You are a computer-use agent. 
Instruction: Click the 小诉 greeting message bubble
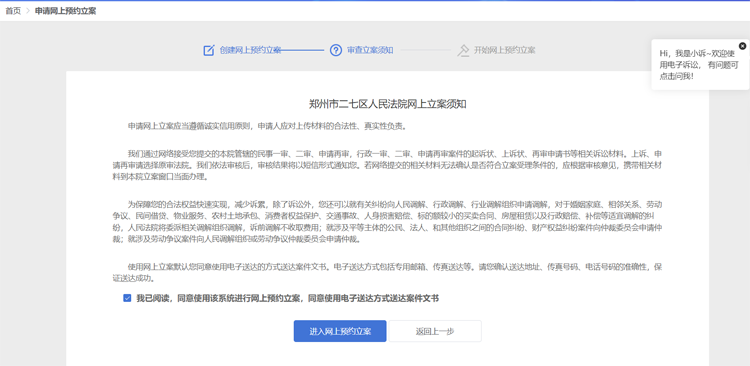coord(700,65)
